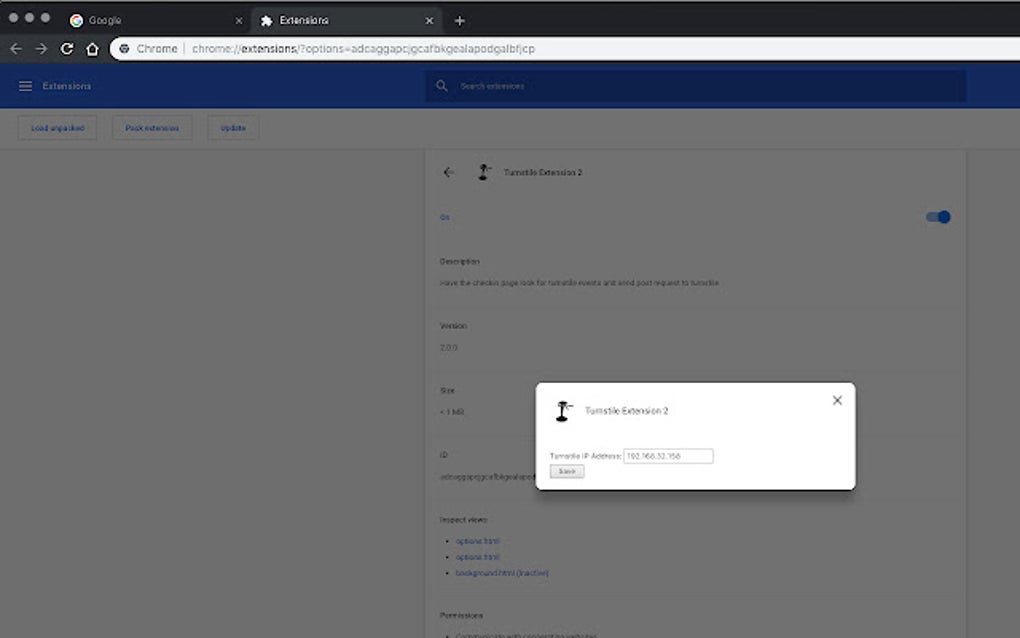Save the Turnstile IP address
This screenshot has width=1020, height=638.
coord(566,471)
